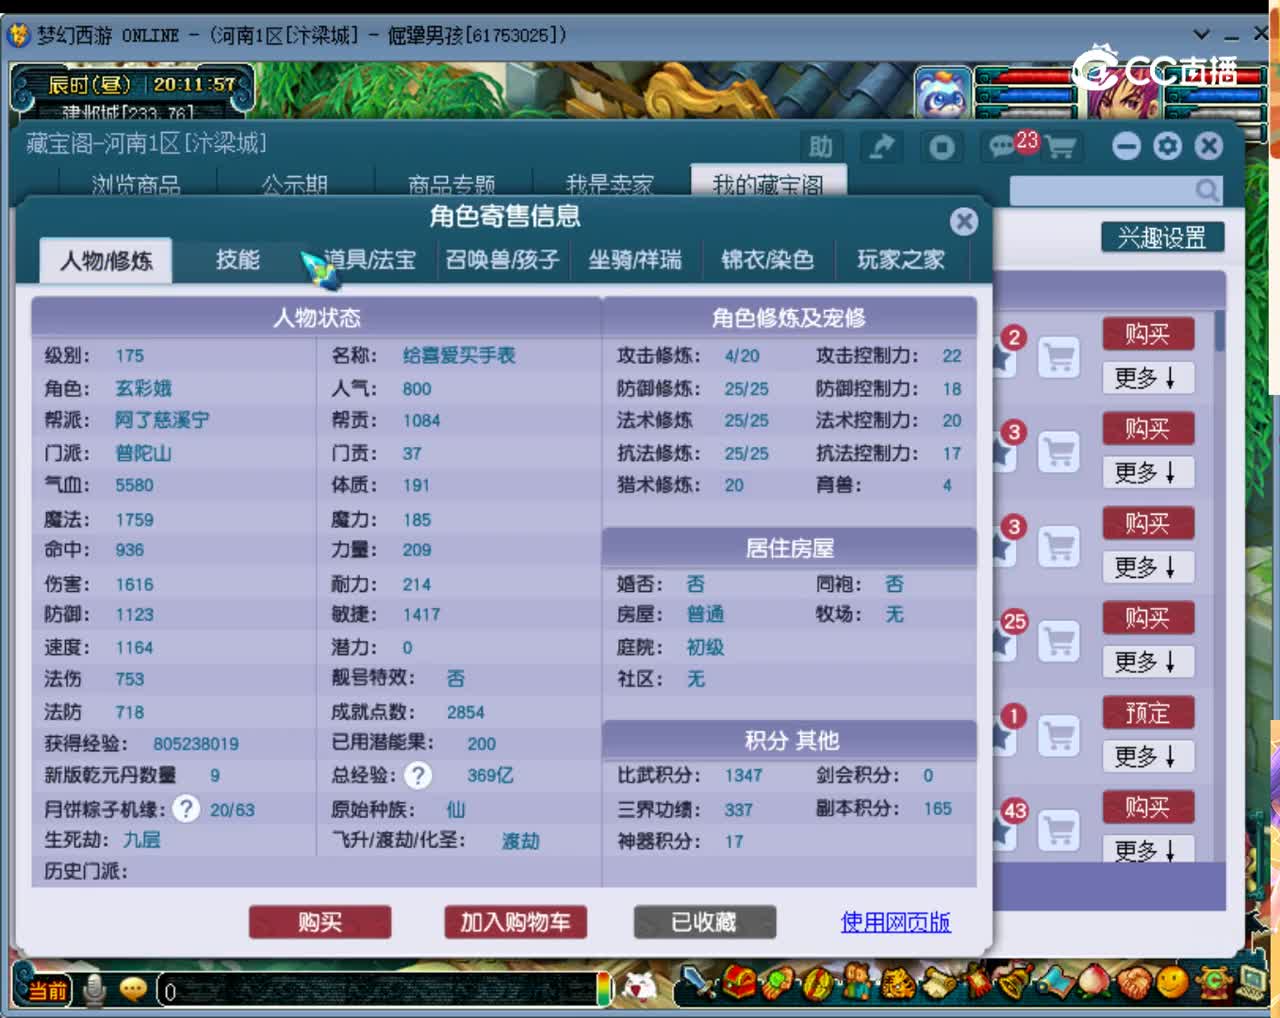The image size is (1280, 1018).
Task: Click the scroll icon in the bottom toolbar
Action: (939, 984)
